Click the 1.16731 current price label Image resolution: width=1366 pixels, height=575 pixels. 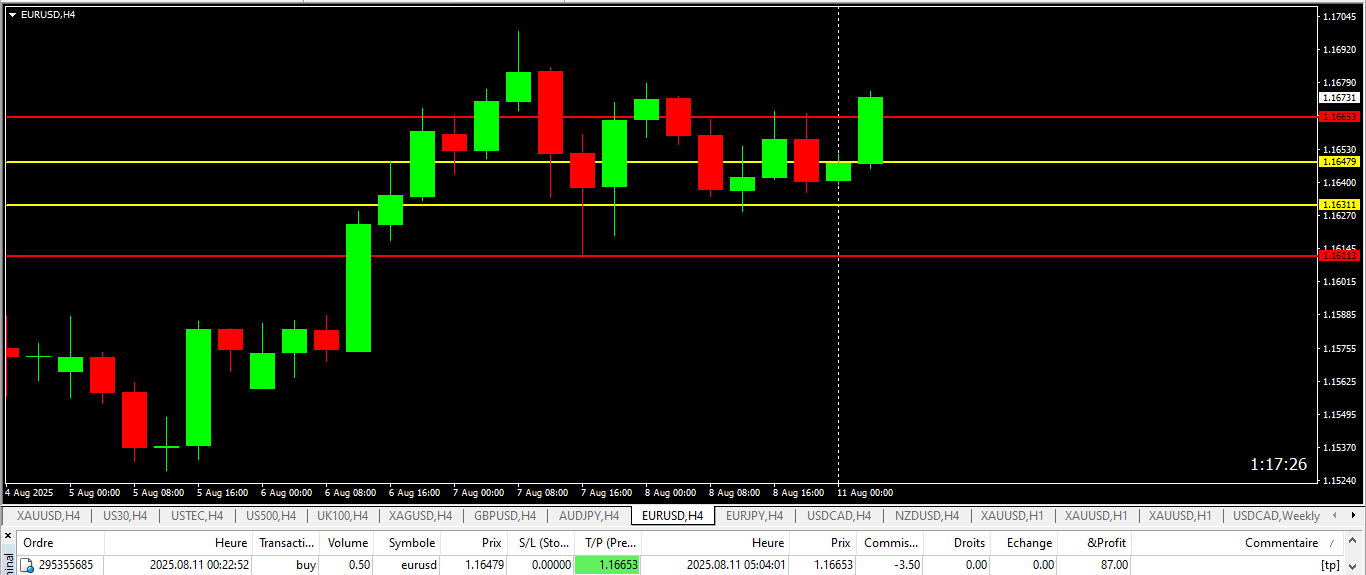pyautogui.click(x=1339, y=98)
